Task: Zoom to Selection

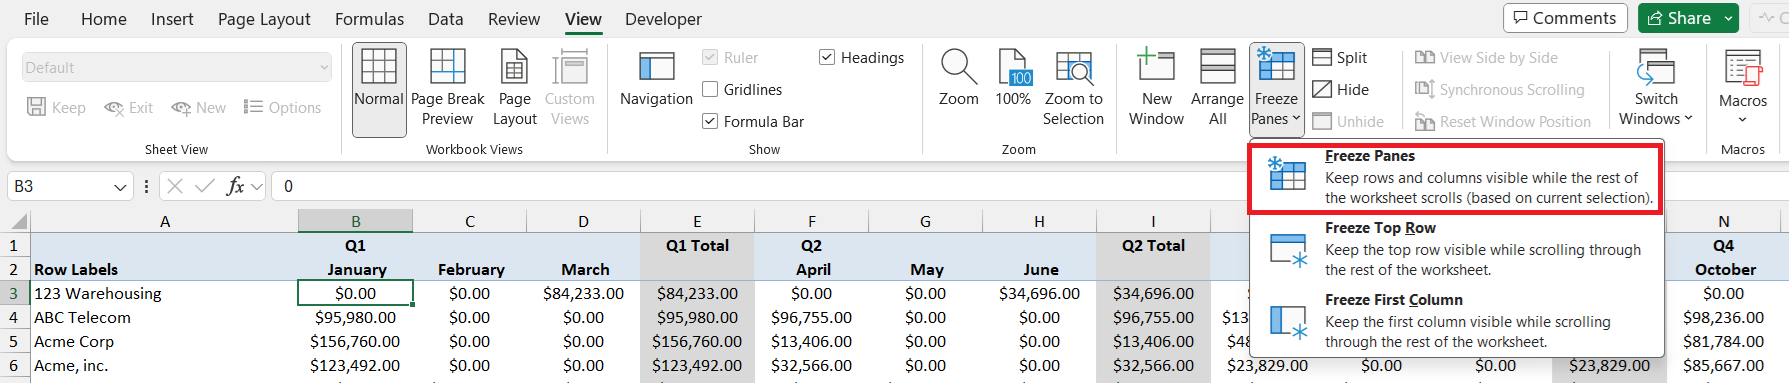Action: pyautogui.click(x=1073, y=89)
